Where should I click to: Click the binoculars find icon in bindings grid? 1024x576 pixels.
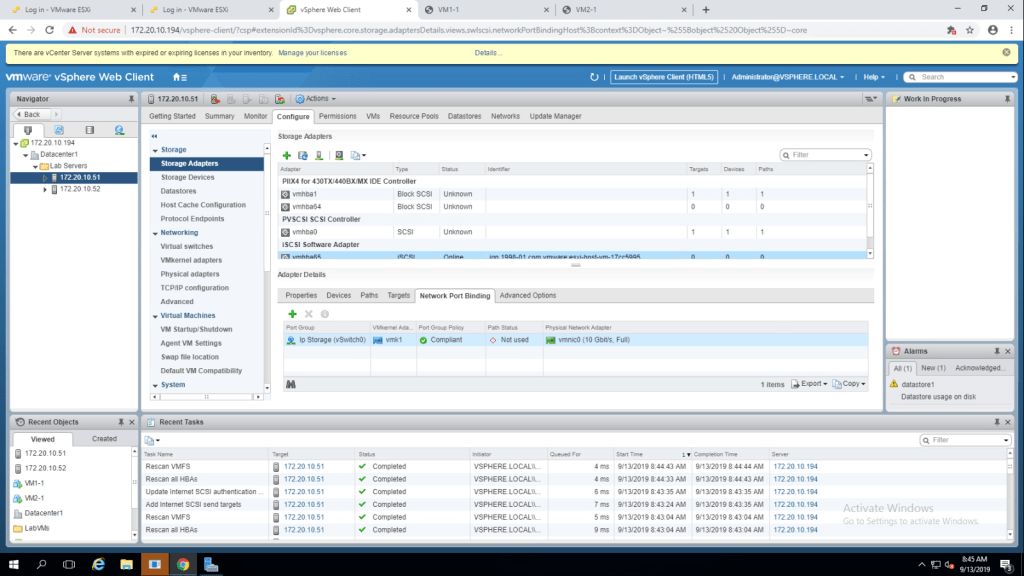click(x=290, y=384)
